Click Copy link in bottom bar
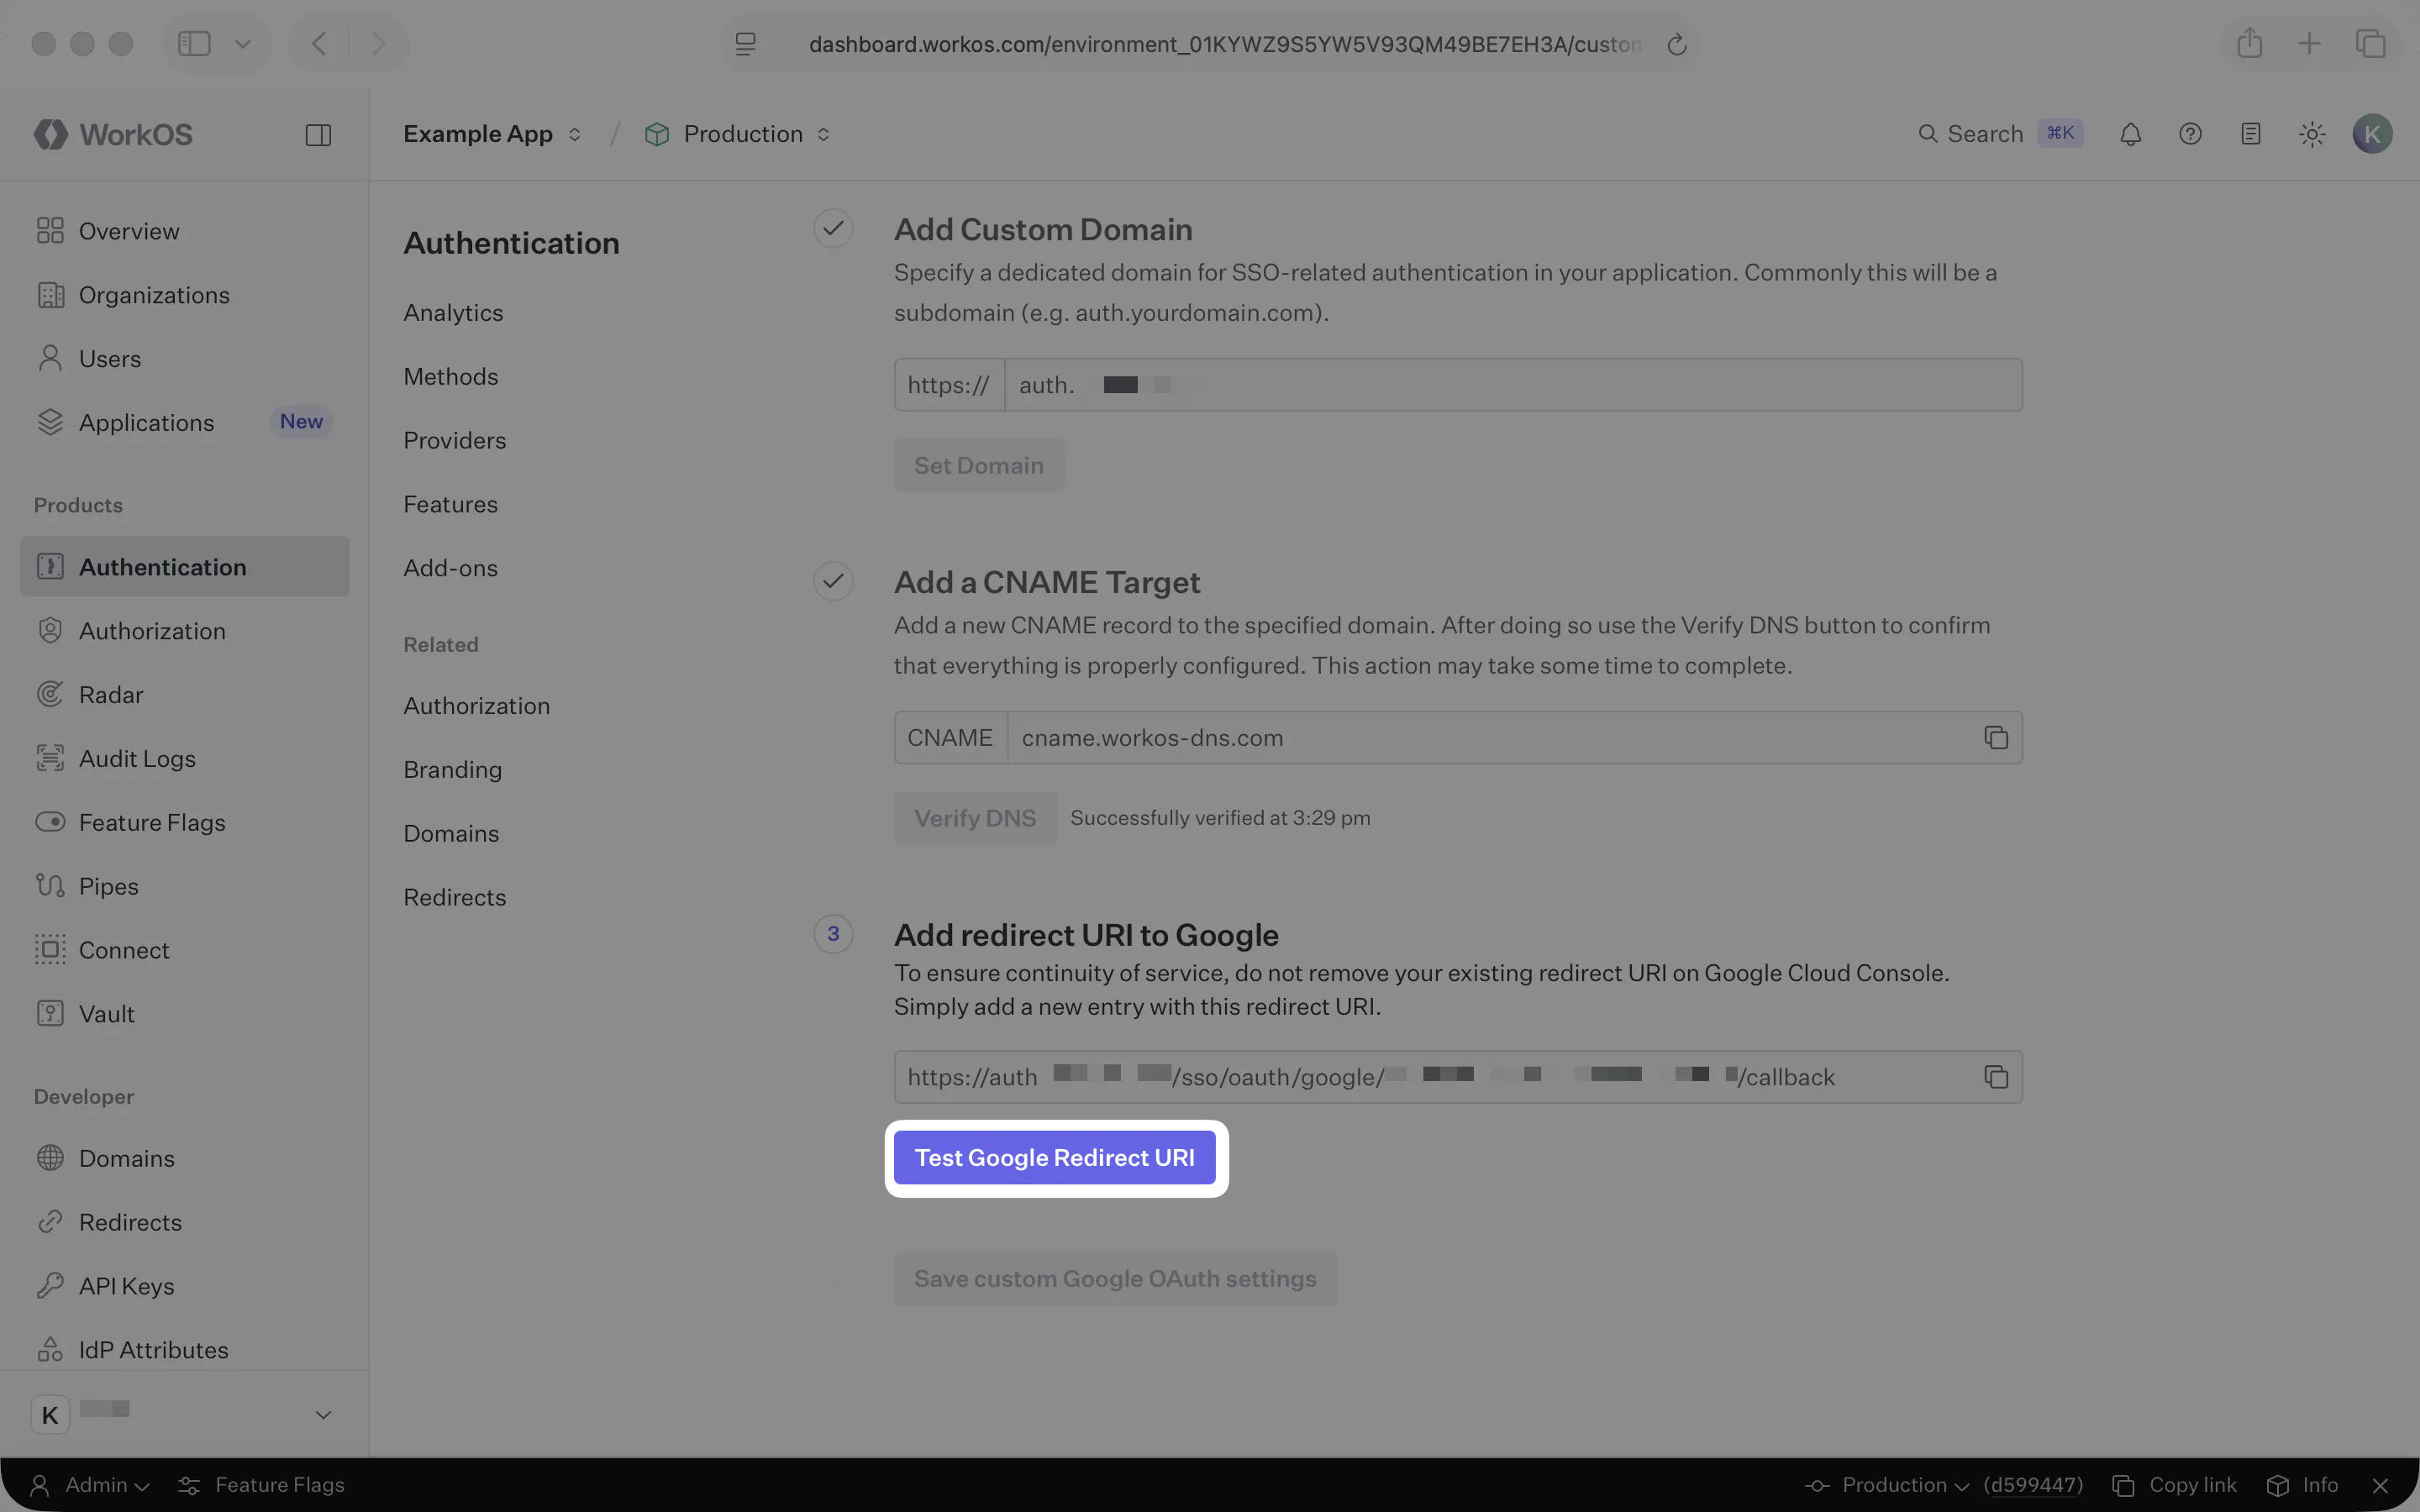 point(2174,1485)
